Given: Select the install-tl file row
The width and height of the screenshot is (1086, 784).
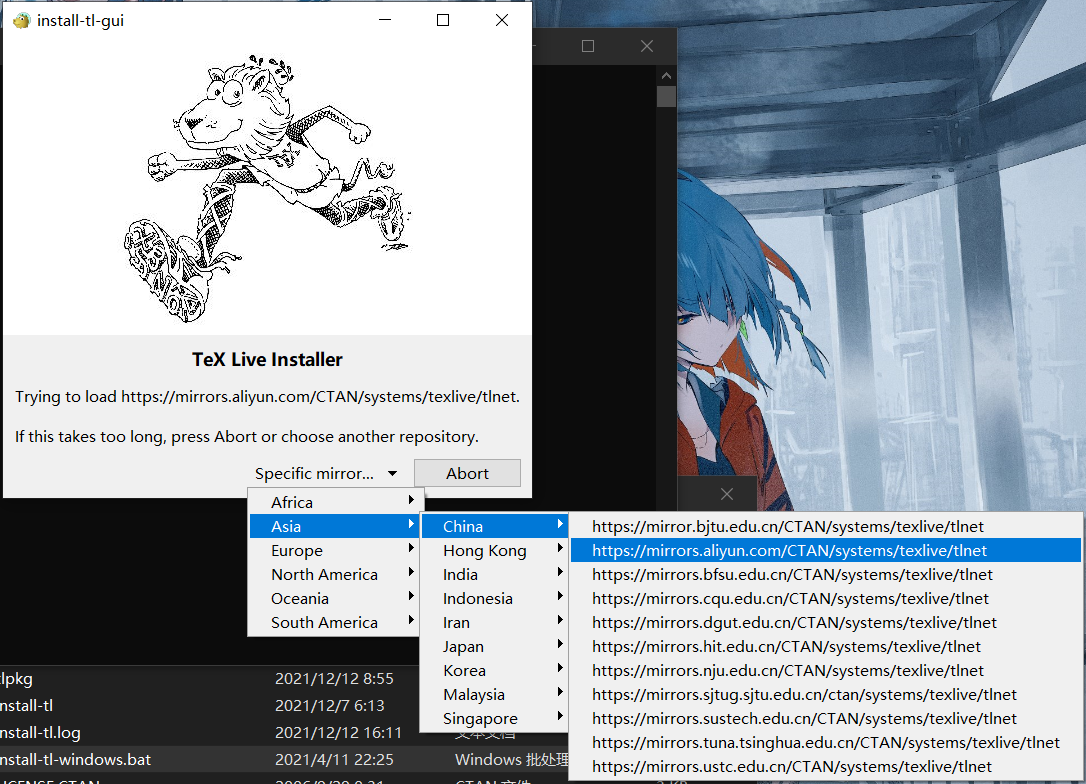Looking at the screenshot, I should pos(210,706).
